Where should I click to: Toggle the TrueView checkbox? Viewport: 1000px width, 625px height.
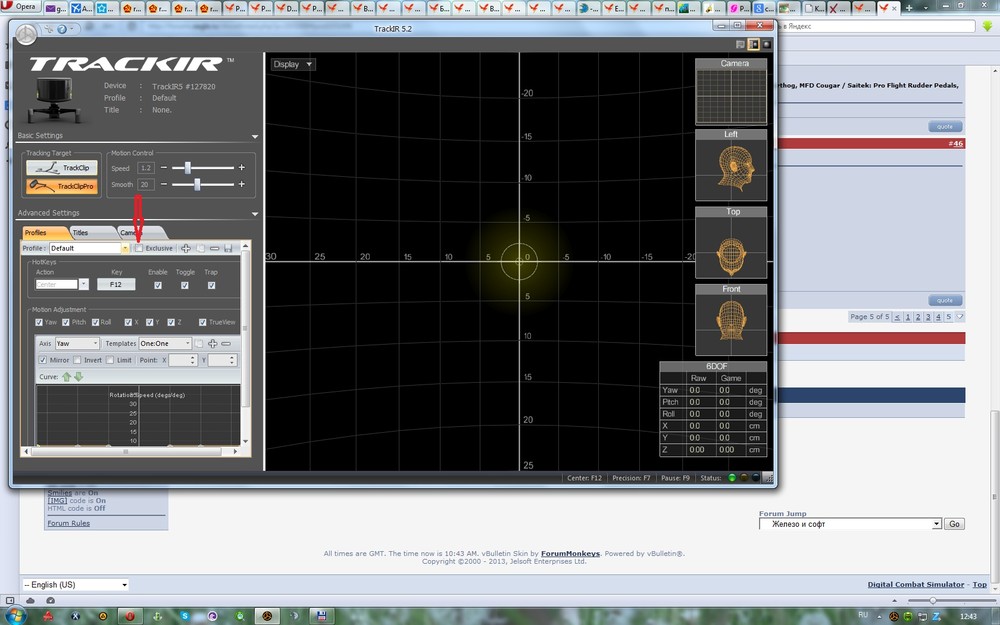point(202,322)
